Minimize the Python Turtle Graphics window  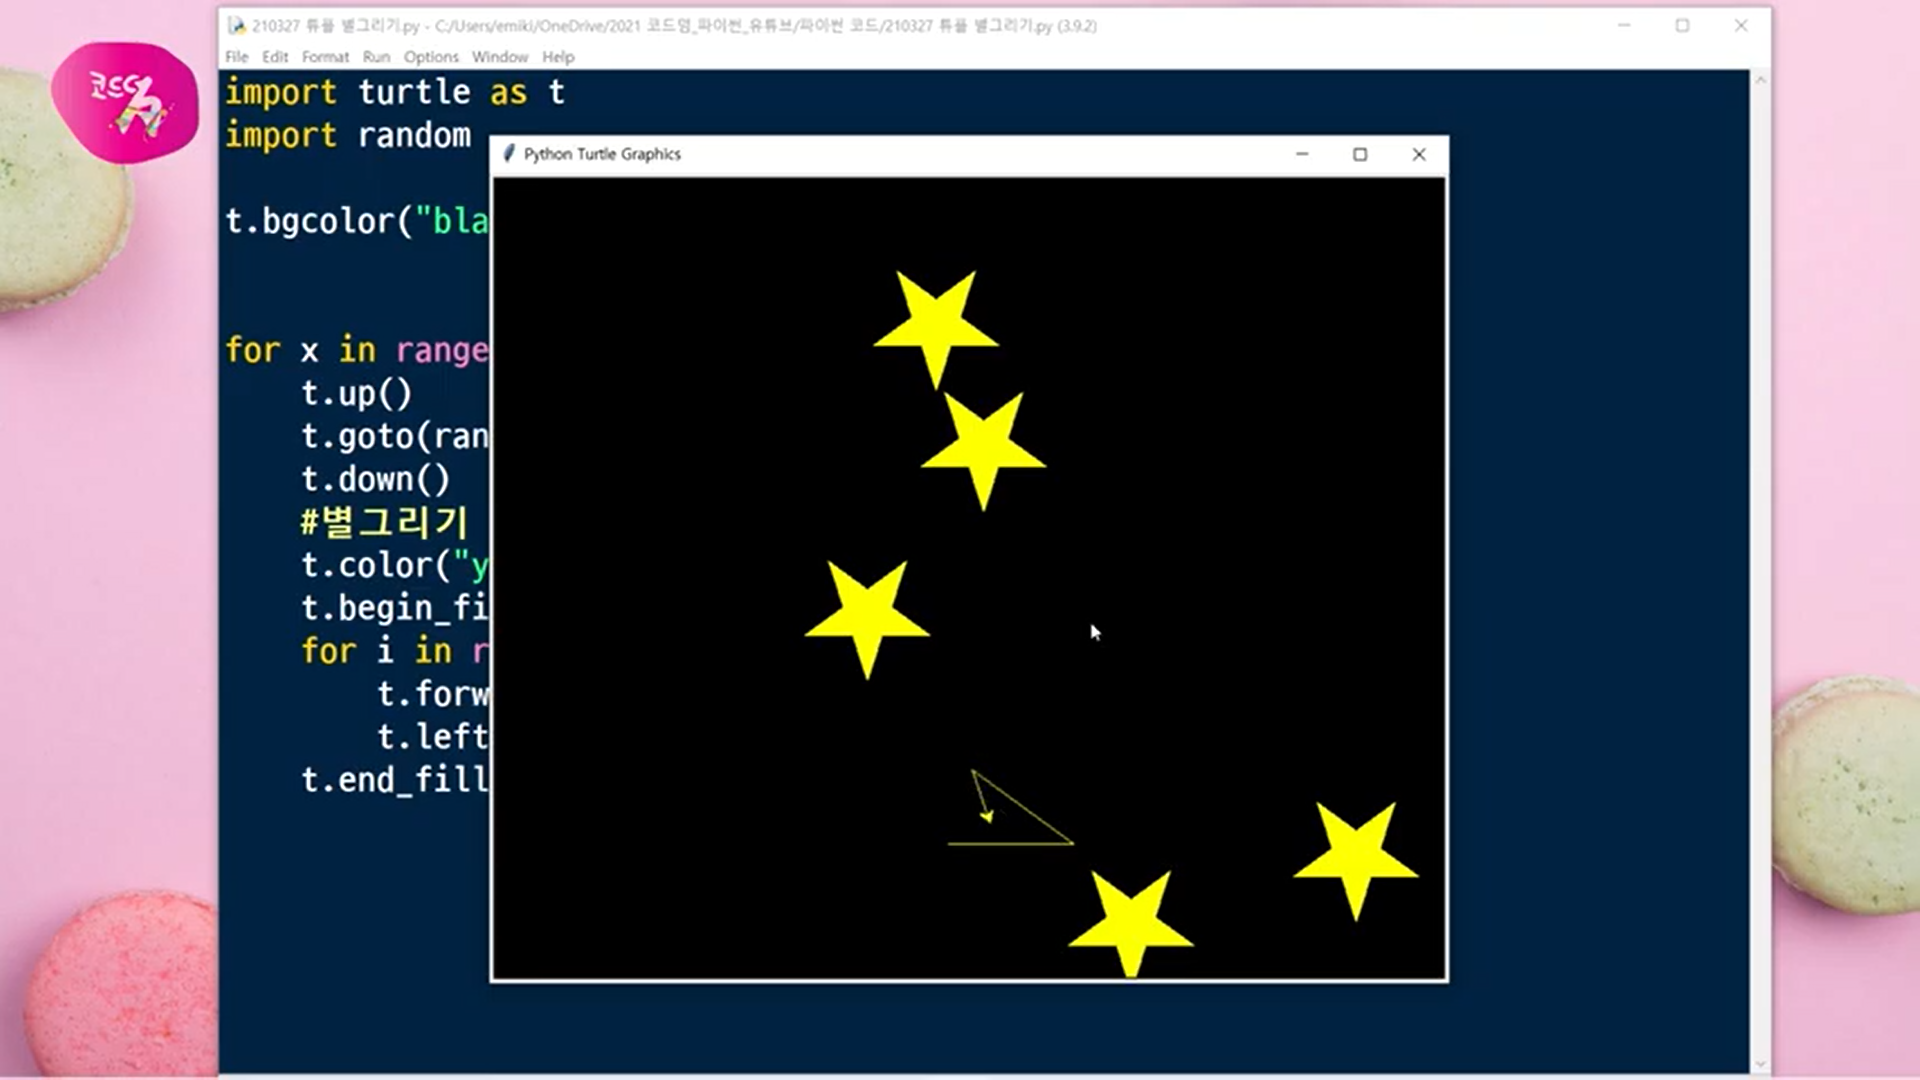point(1302,154)
